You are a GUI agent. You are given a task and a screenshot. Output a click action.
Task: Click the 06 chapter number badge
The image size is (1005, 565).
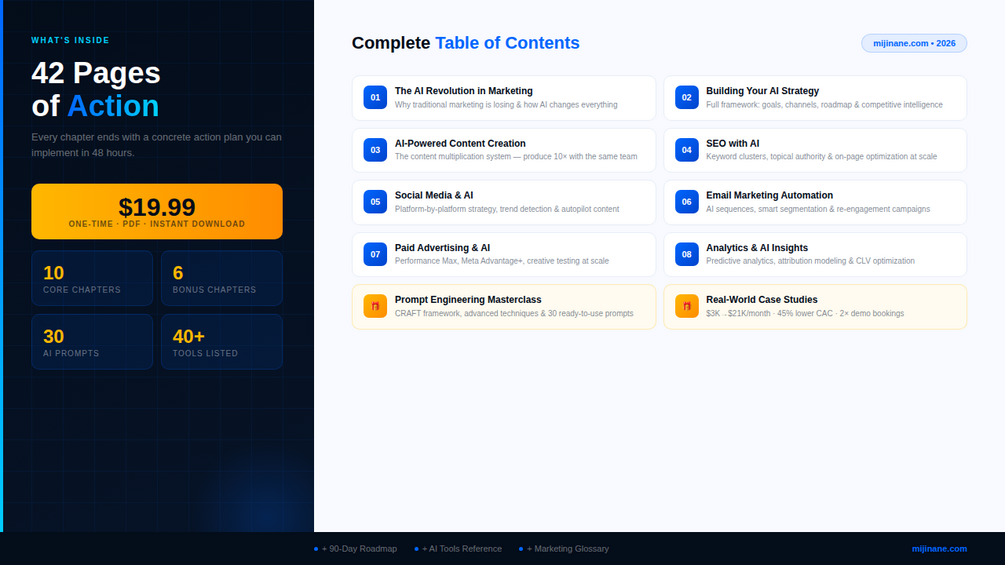tap(686, 202)
